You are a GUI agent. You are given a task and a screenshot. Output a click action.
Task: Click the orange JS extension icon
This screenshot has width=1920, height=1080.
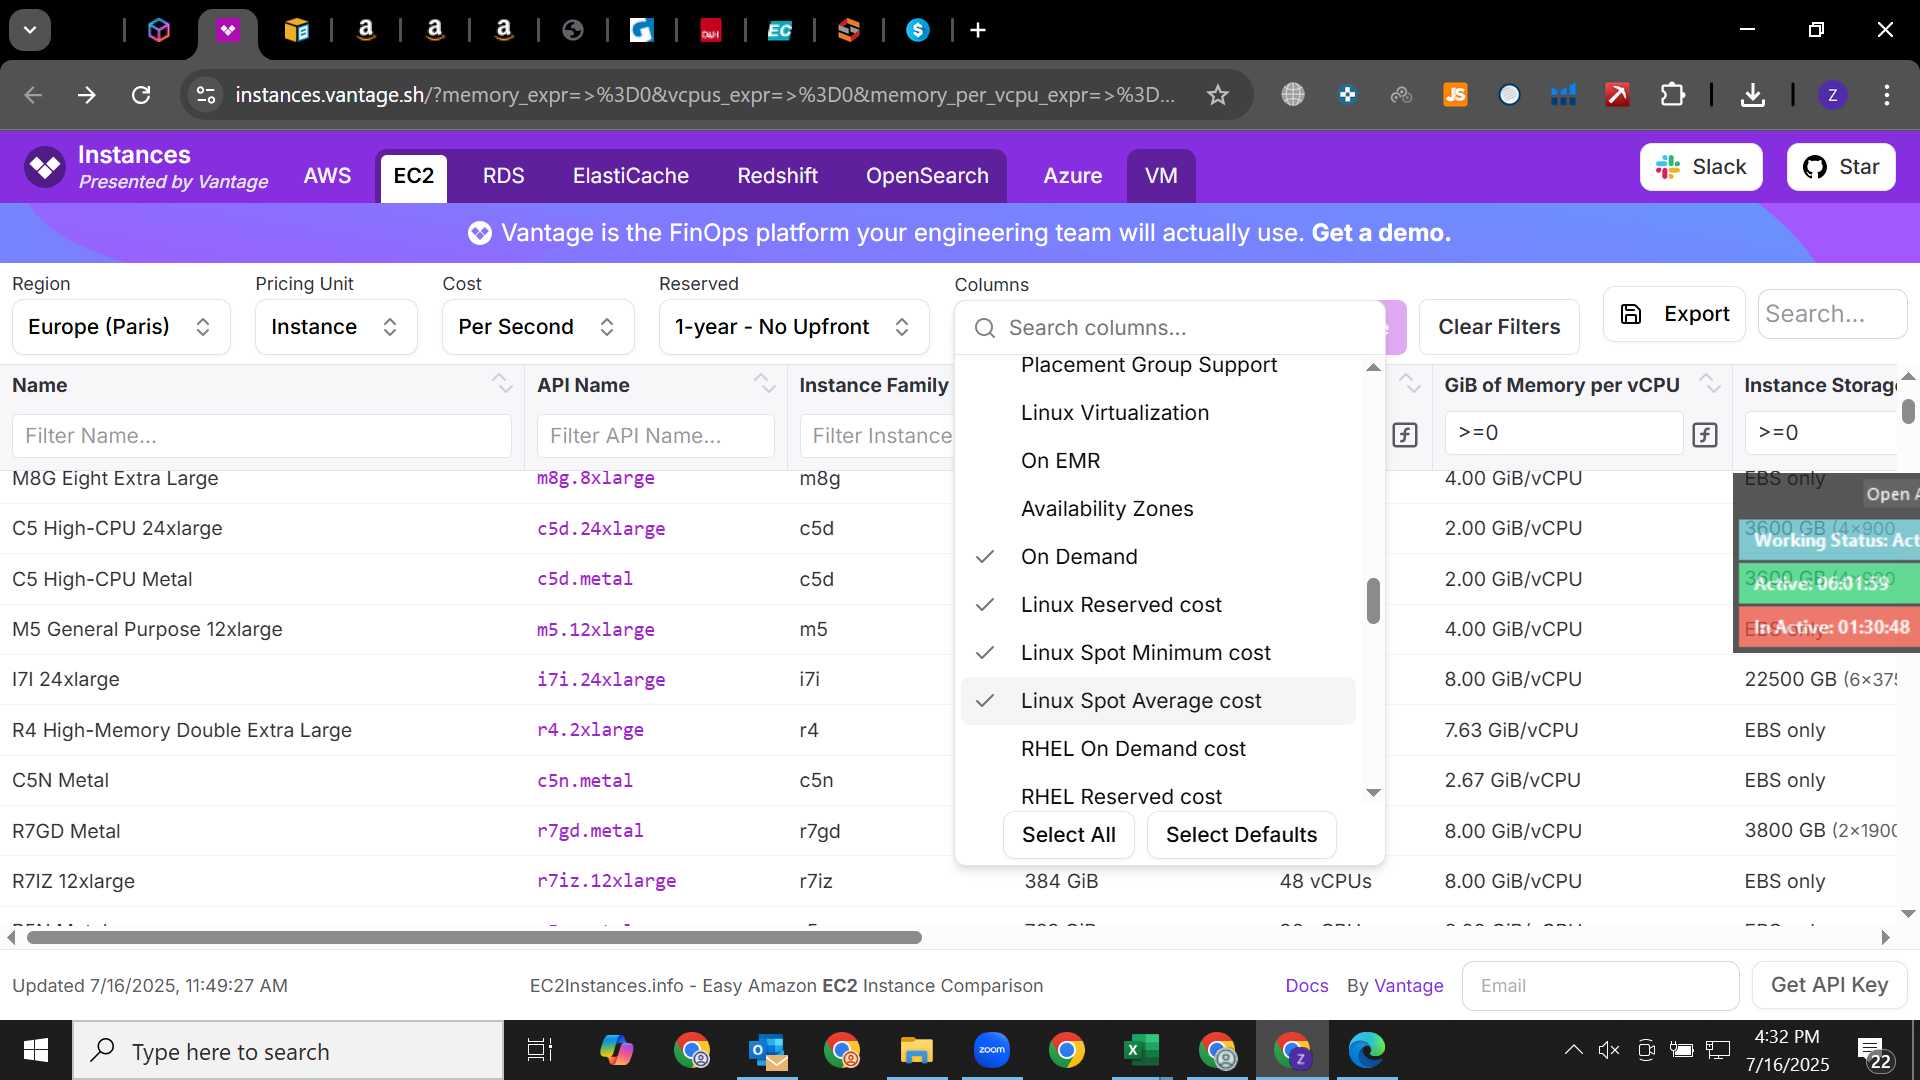point(1455,95)
